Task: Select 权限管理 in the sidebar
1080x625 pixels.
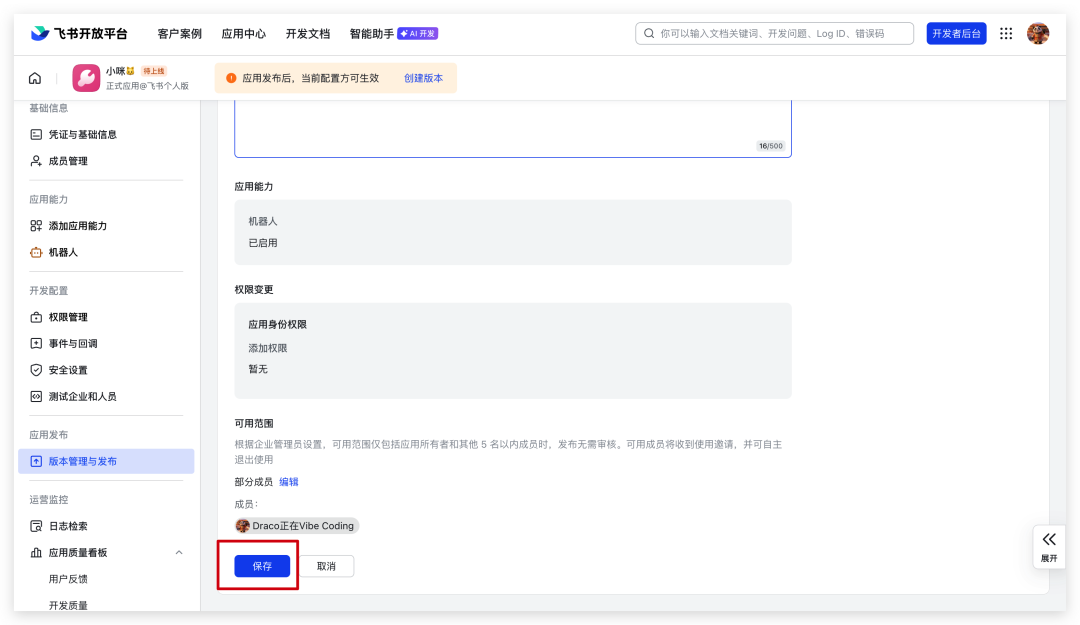Action: click(x=68, y=317)
